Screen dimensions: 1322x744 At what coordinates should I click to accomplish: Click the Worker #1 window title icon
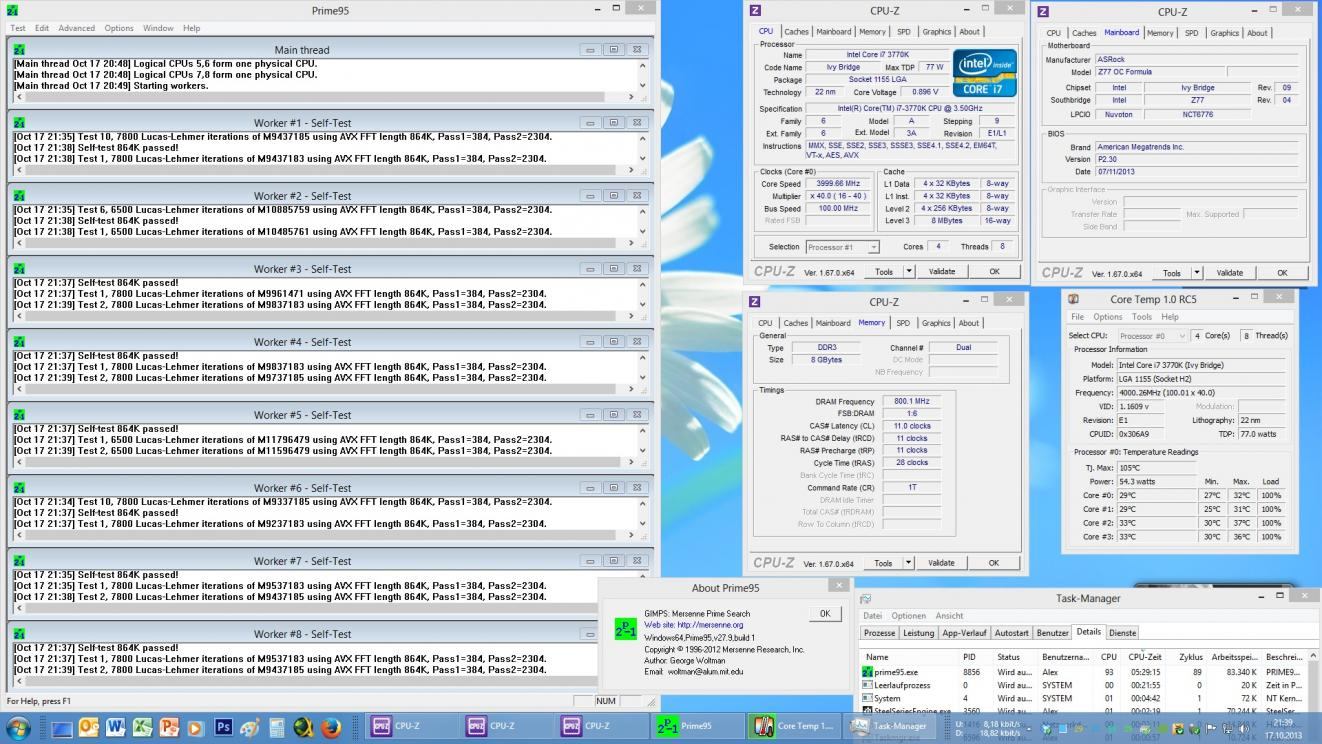pyautogui.click(x=18, y=123)
